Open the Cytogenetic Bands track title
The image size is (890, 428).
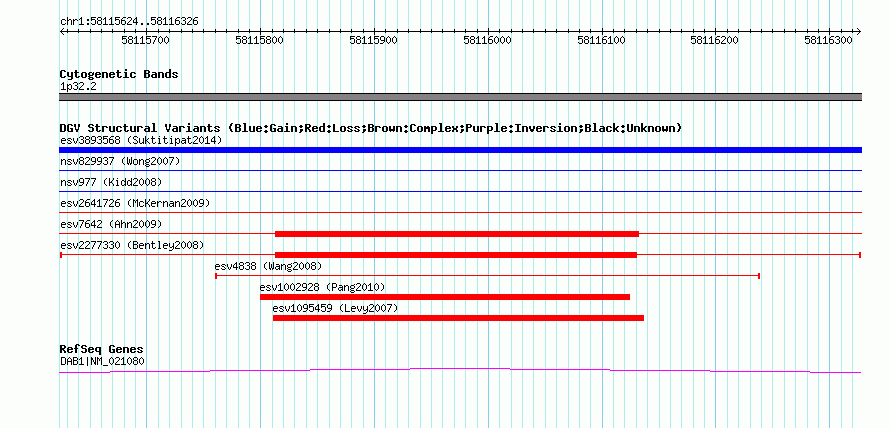(119, 74)
